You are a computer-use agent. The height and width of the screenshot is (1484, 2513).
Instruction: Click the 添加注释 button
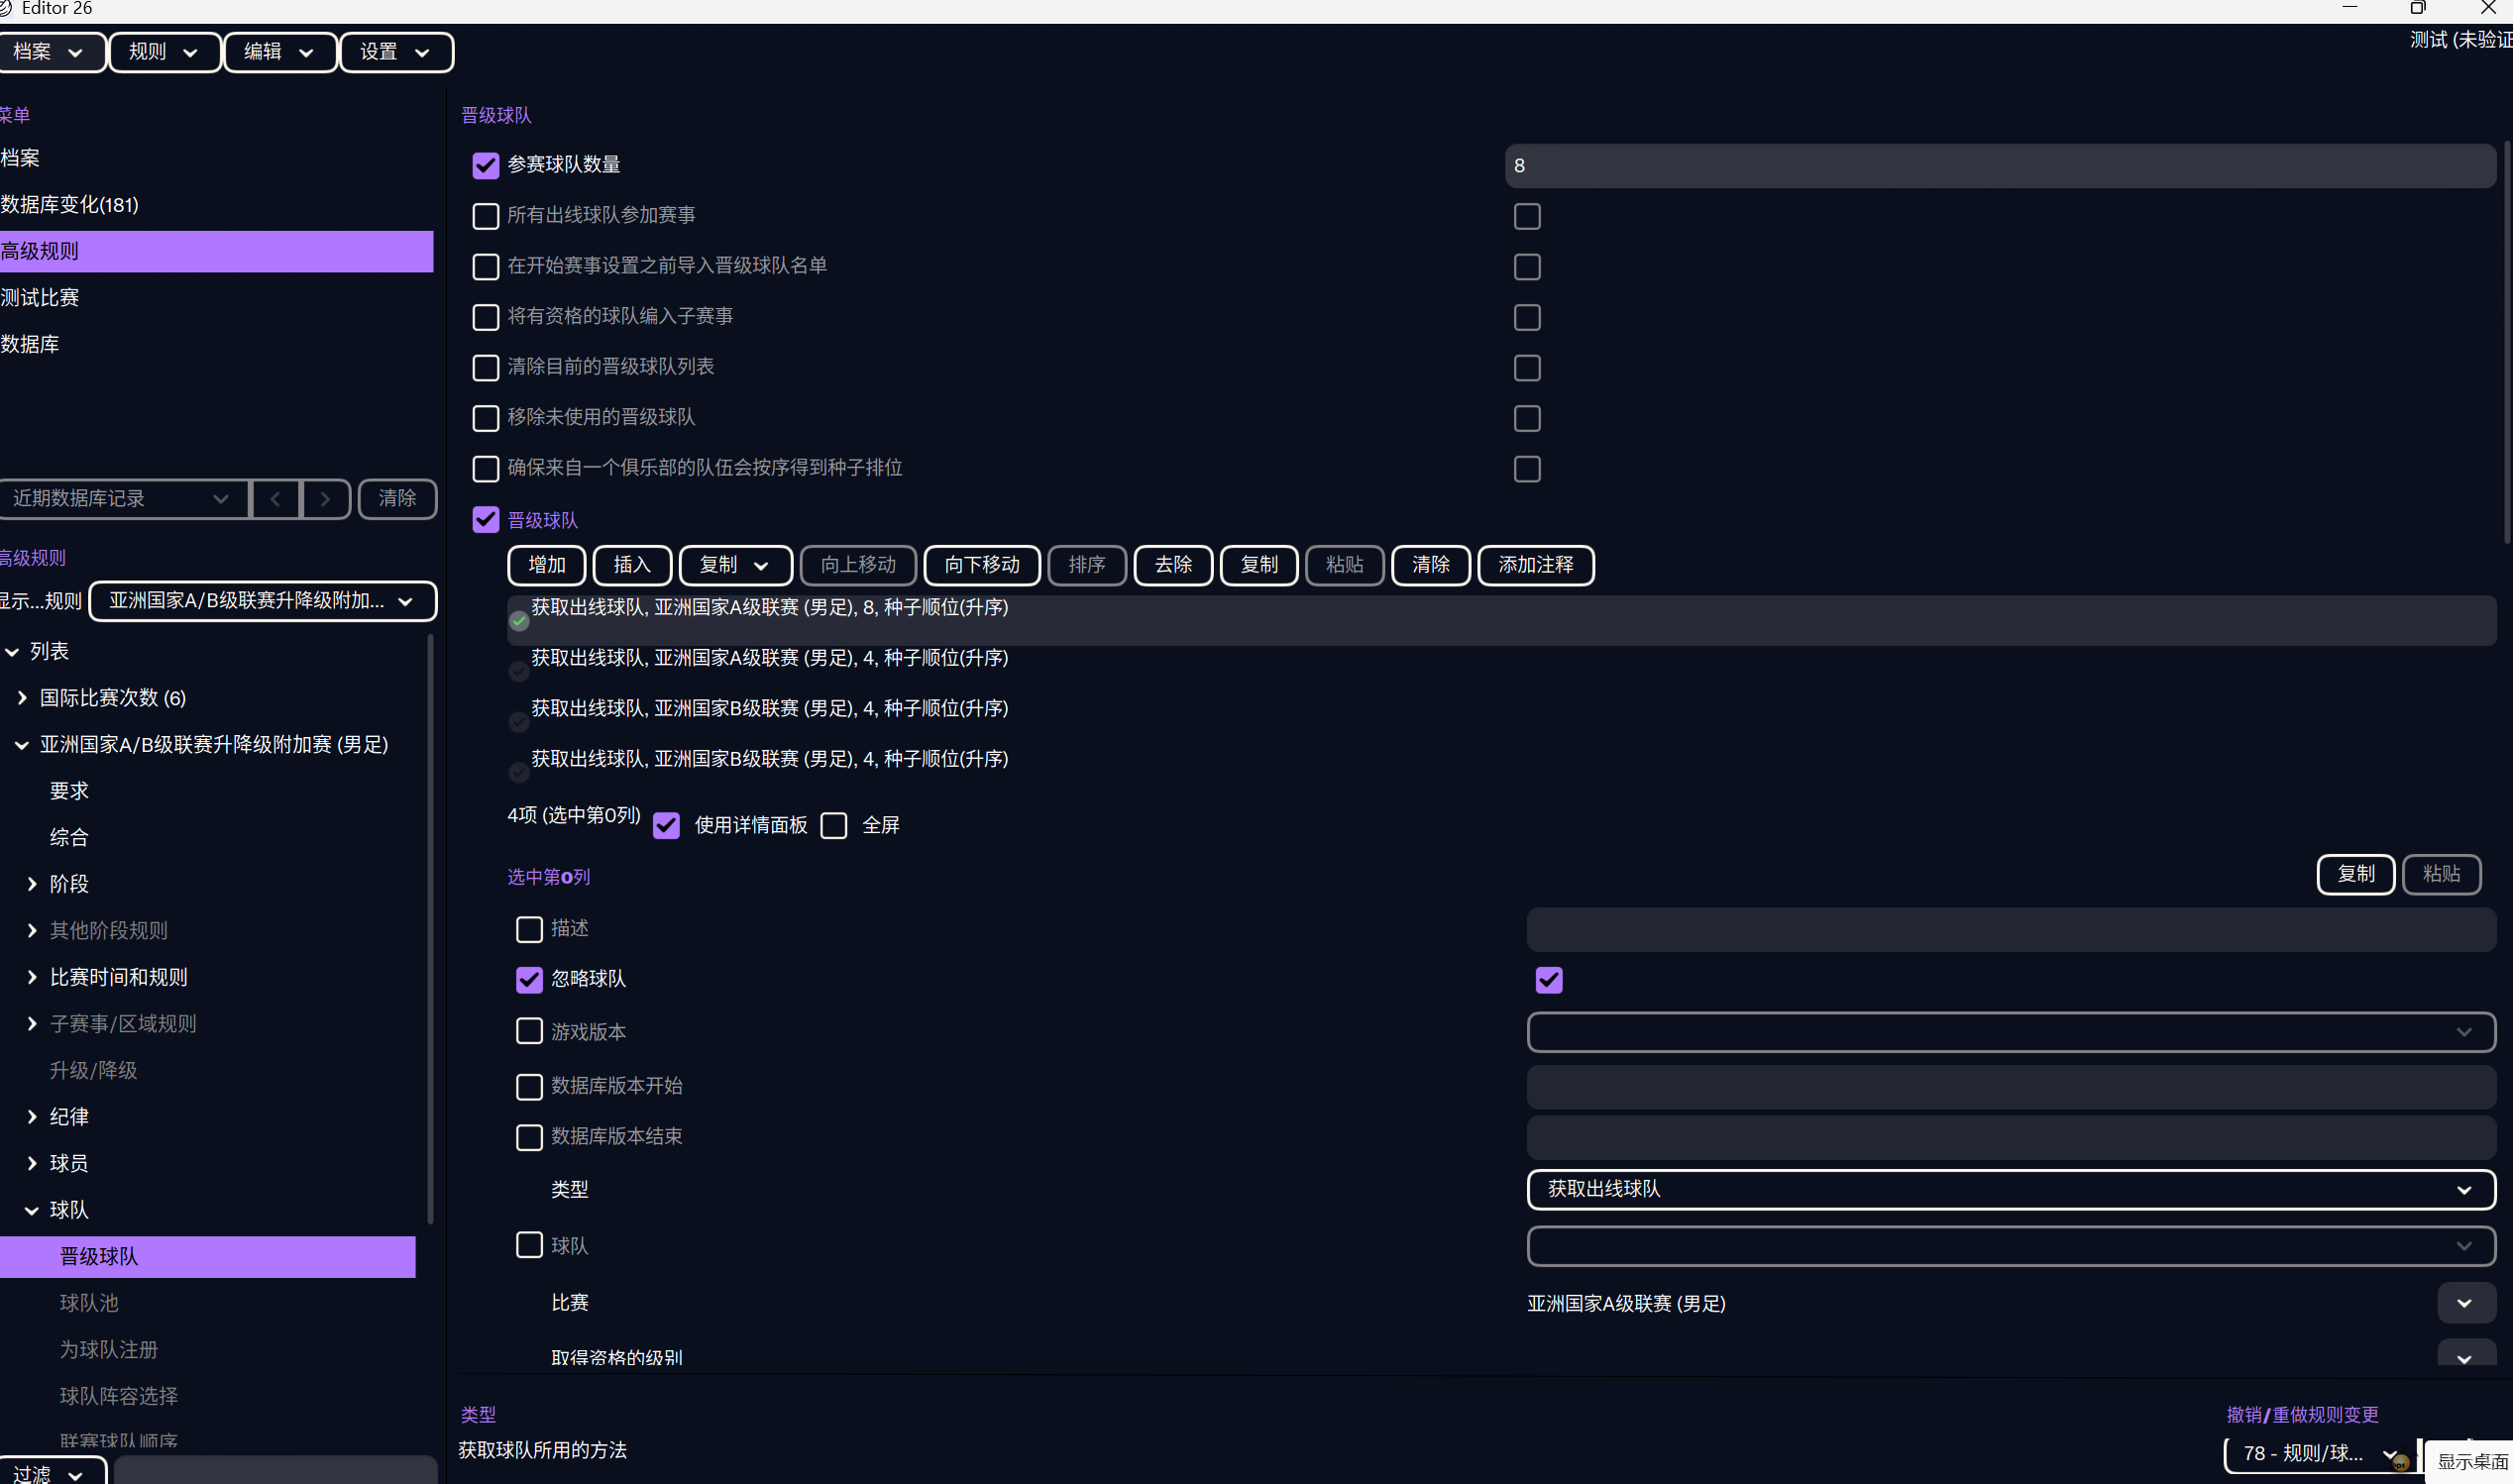1536,565
